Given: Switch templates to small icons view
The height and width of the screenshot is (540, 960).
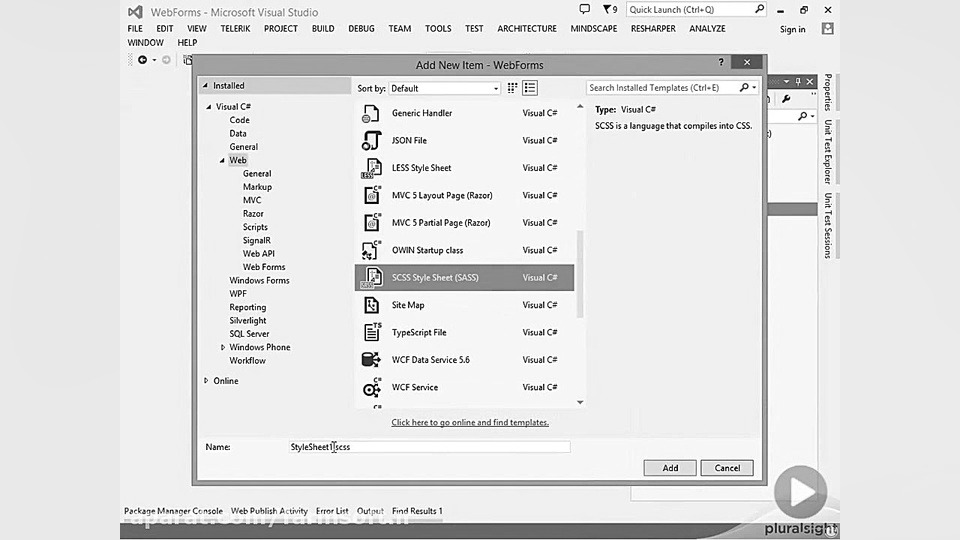Looking at the screenshot, I should coord(512,88).
